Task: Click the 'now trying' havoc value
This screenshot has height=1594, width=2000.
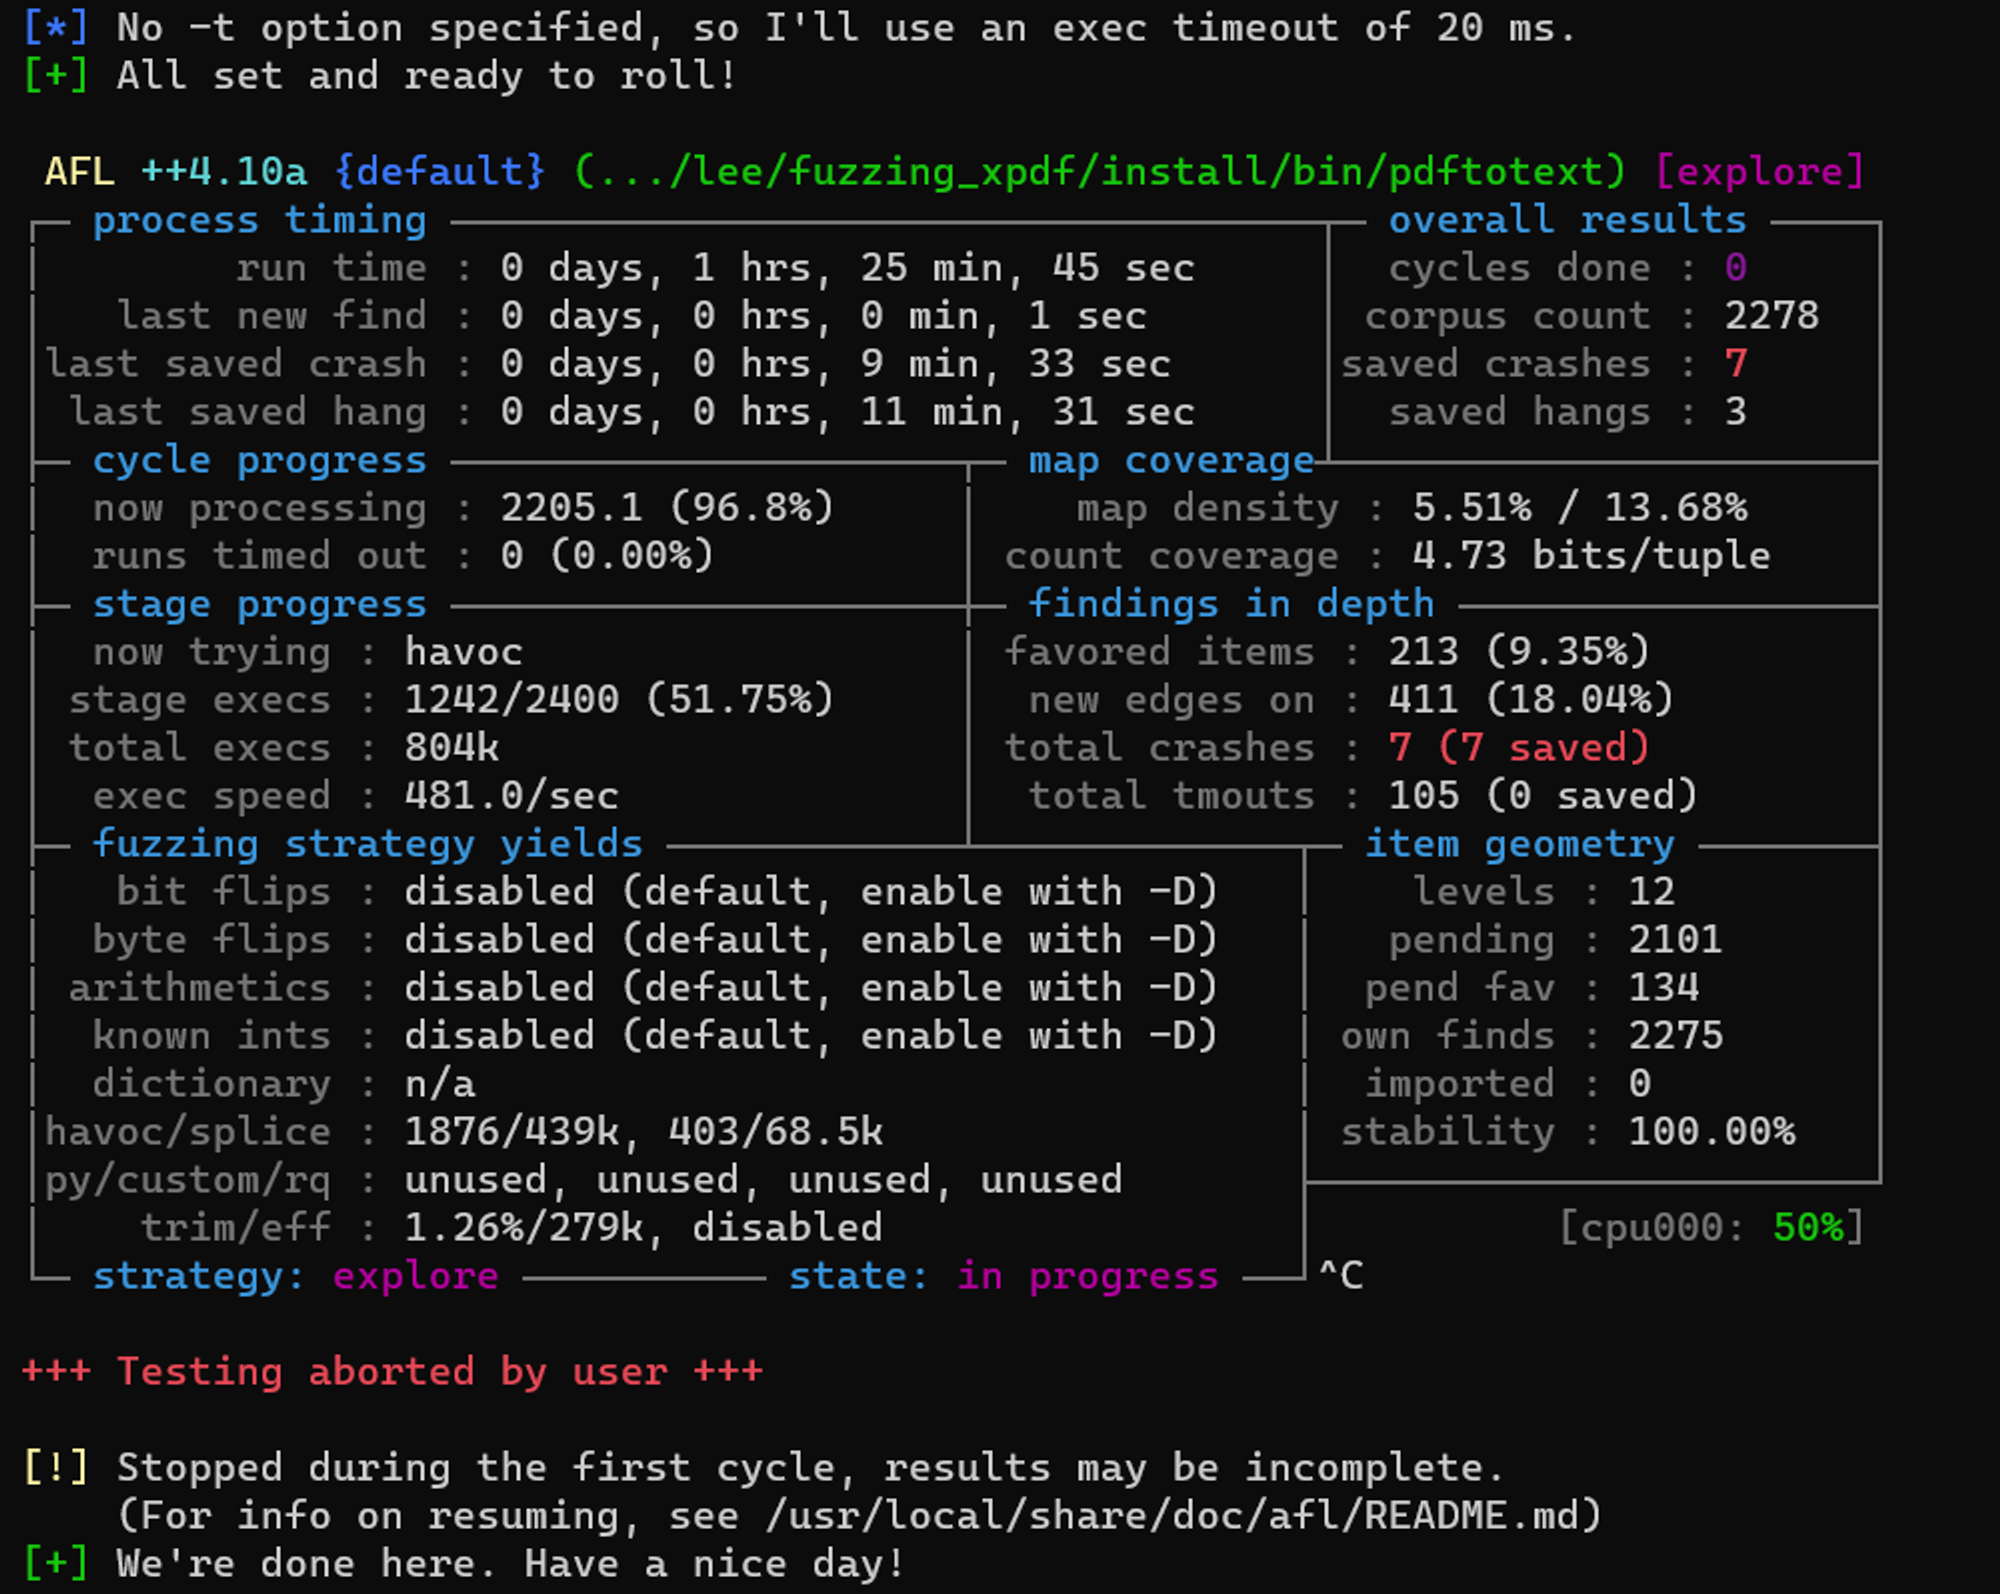Action: point(463,652)
